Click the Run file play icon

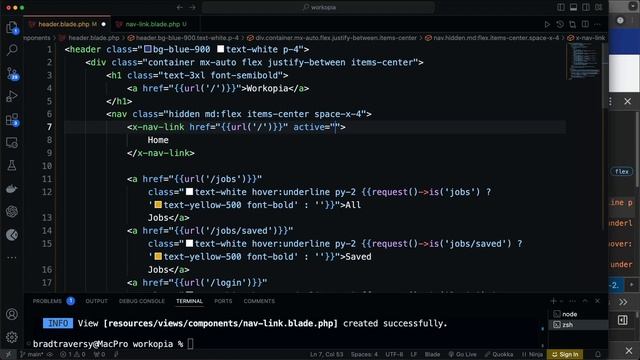547,24
